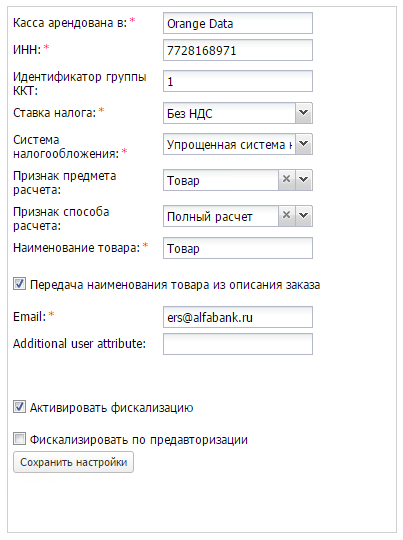Click the Активировать фискализацию label text
This screenshot has width=403, height=540.
[x=112, y=408]
